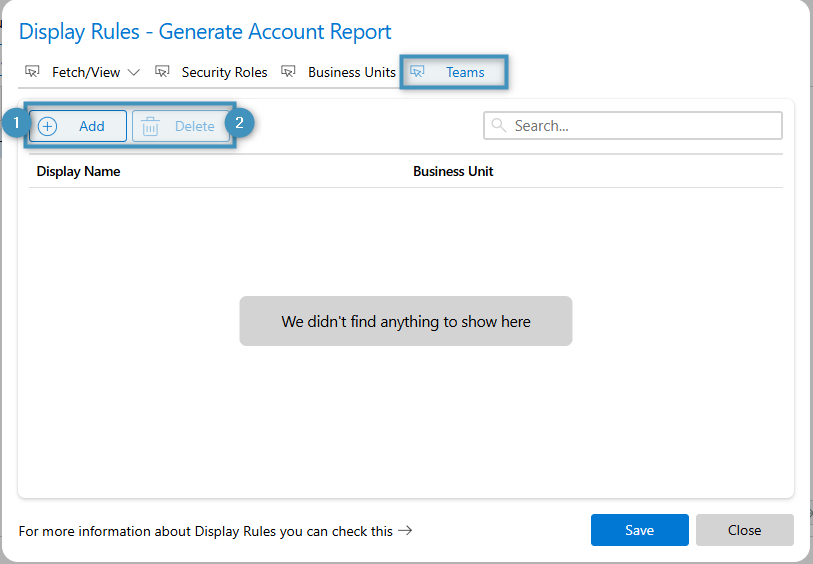Click the magnifying glass search icon
Image resolution: width=813 pixels, height=564 pixels.
click(498, 126)
